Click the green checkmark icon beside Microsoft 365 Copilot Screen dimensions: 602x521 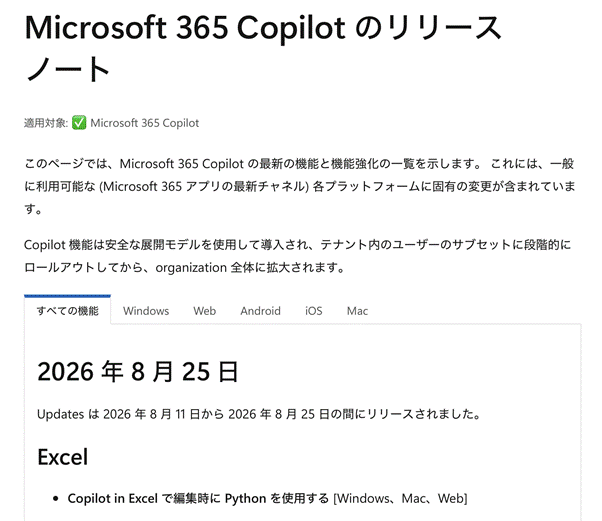79,123
